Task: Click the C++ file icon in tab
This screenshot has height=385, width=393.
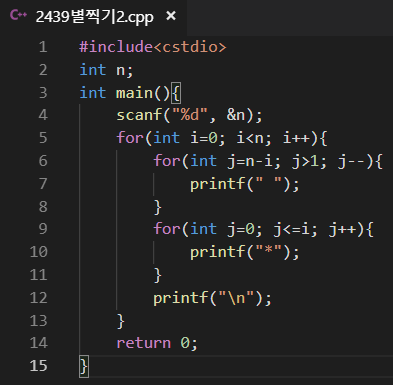Action: 18,15
